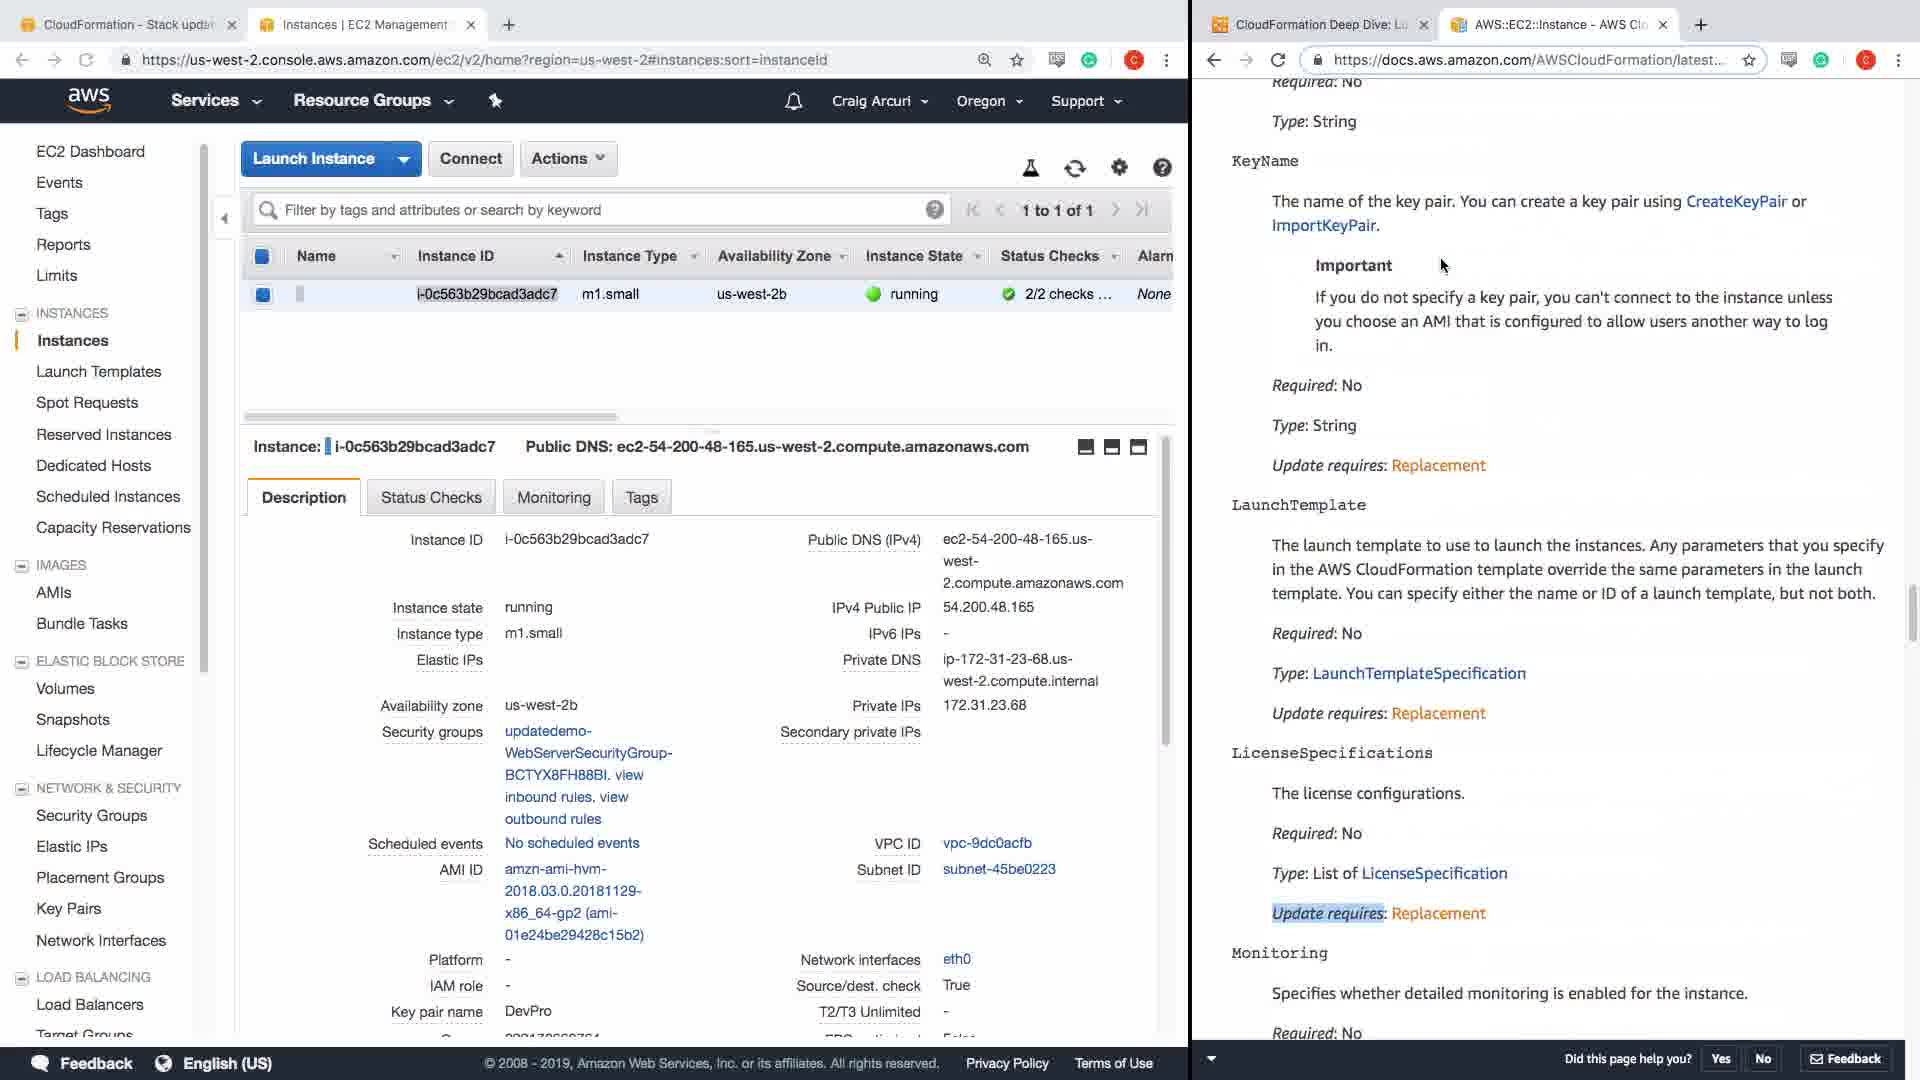
Task: Open the AWS notifications bell
Action: pos(793,101)
